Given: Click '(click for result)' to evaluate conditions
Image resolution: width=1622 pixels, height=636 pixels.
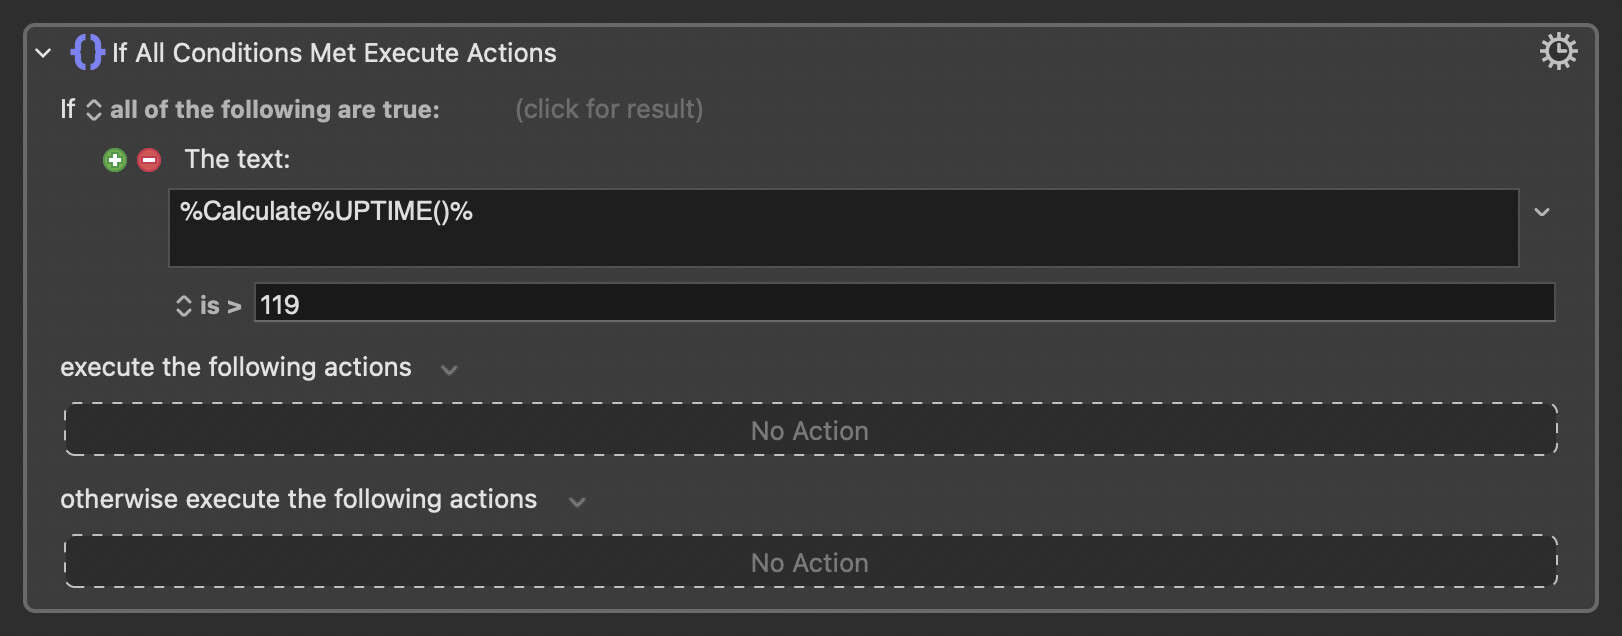Looking at the screenshot, I should tap(608, 109).
